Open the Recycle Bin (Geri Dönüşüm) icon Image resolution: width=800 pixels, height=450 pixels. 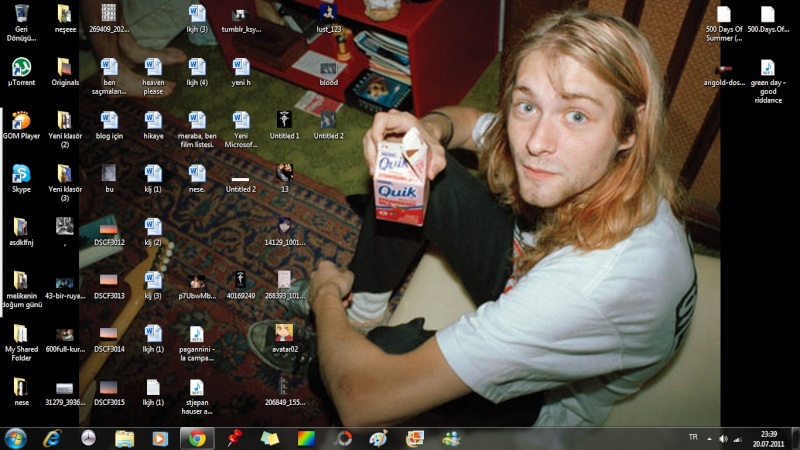point(21,23)
